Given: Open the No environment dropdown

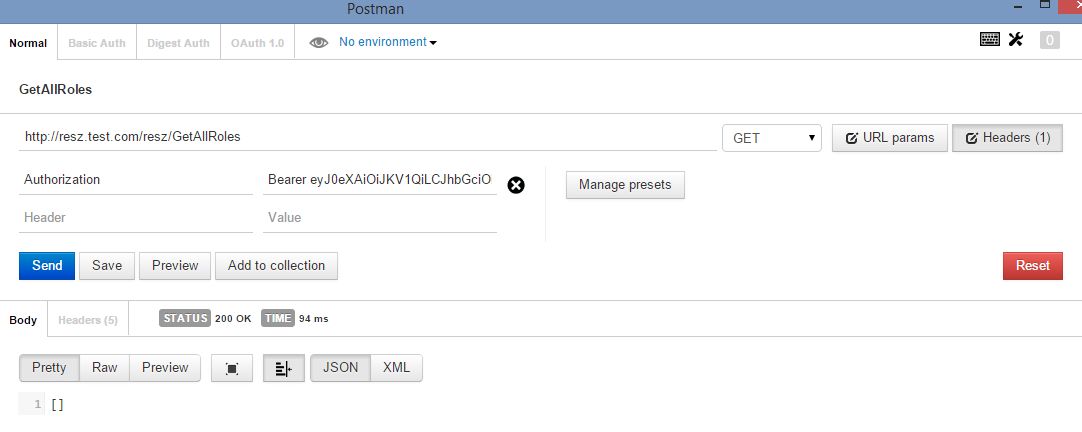Looking at the screenshot, I should [x=388, y=42].
